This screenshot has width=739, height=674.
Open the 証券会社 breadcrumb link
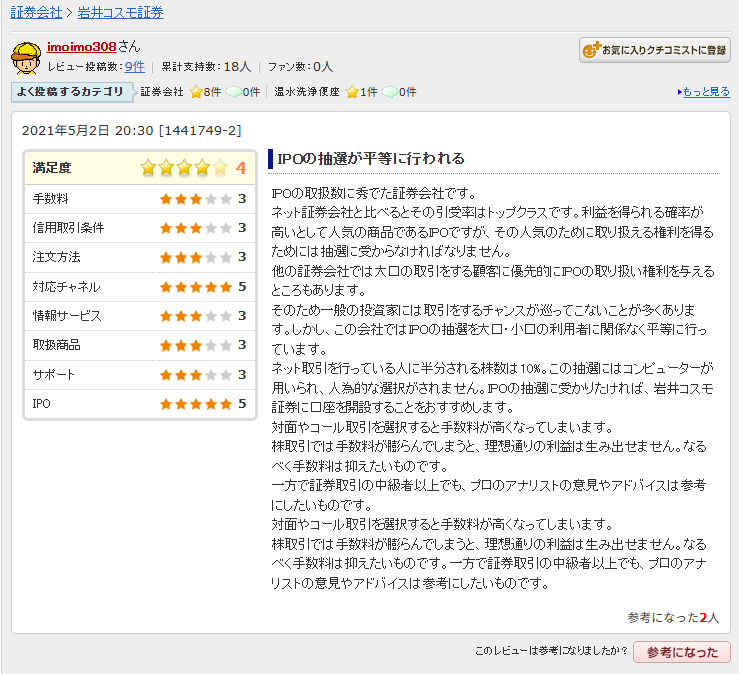pos(35,13)
